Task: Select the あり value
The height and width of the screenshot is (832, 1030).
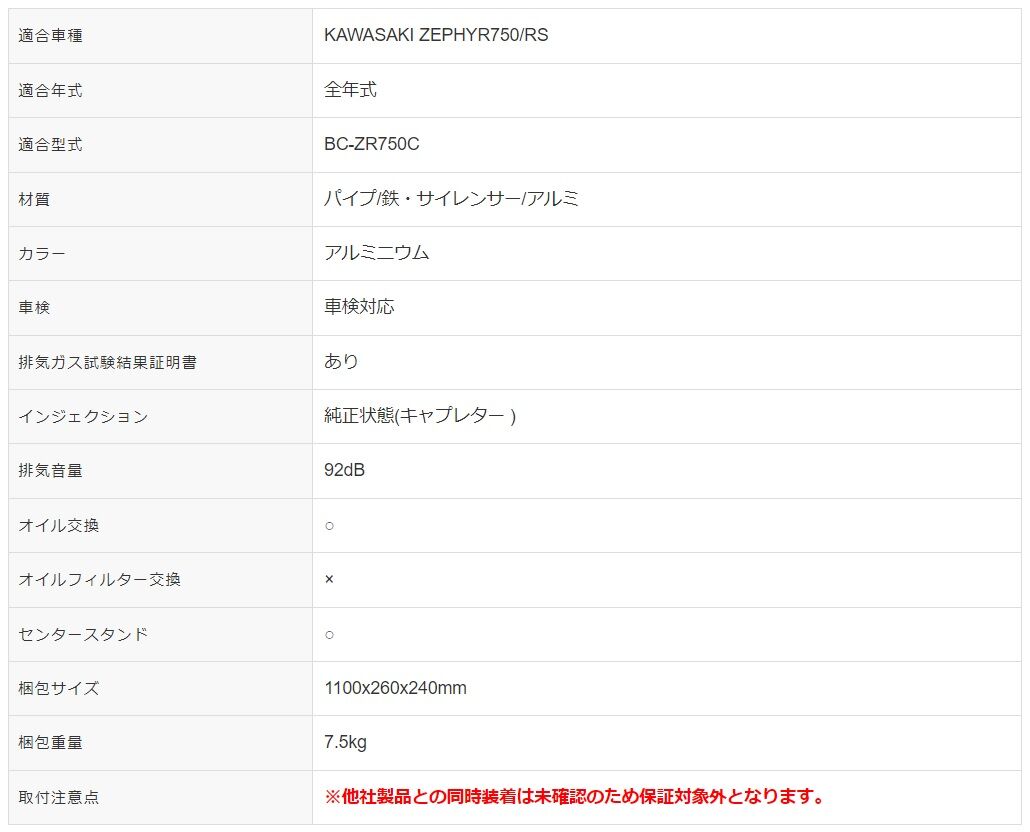Action: (341, 361)
